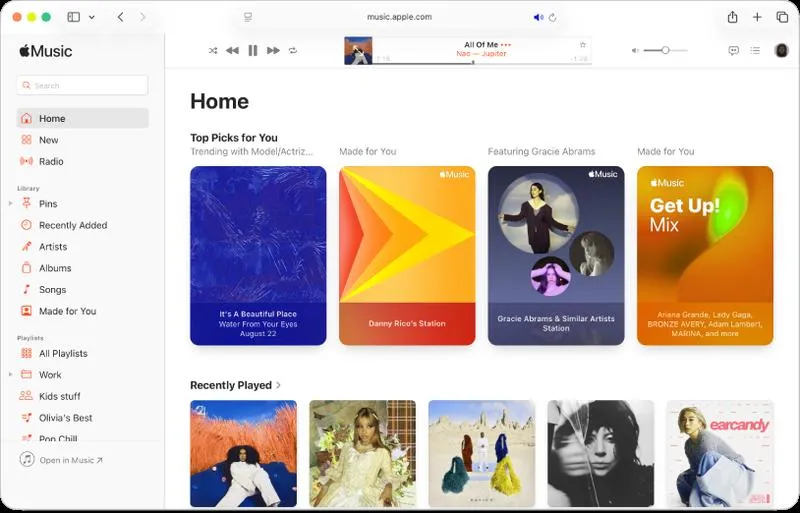Open the earcandy album
800x513 pixels.
coord(720,453)
